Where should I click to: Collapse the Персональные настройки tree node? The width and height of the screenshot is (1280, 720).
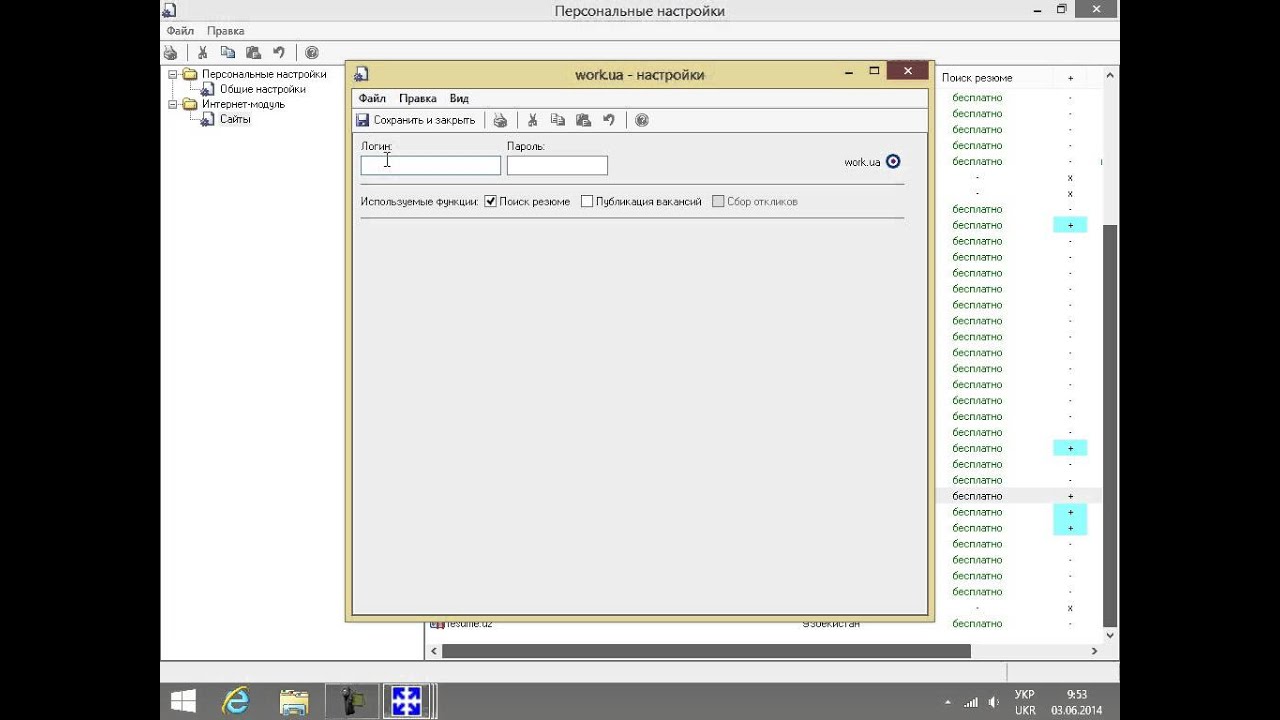click(172, 74)
